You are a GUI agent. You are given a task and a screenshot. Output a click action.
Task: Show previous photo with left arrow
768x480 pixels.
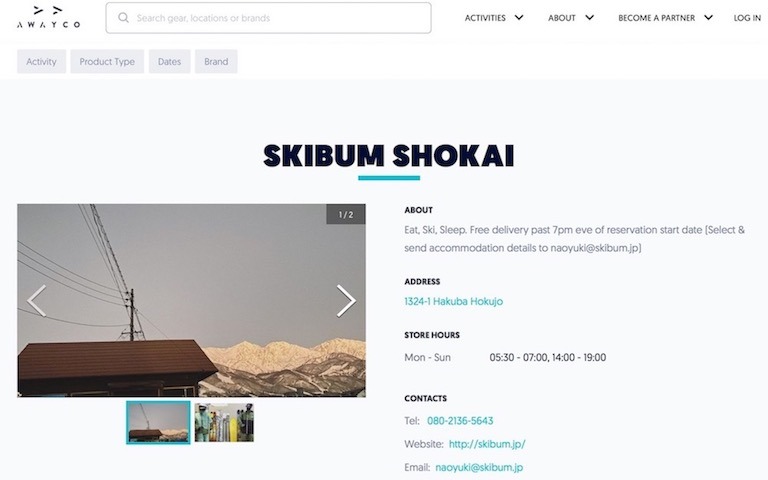pos(37,301)
